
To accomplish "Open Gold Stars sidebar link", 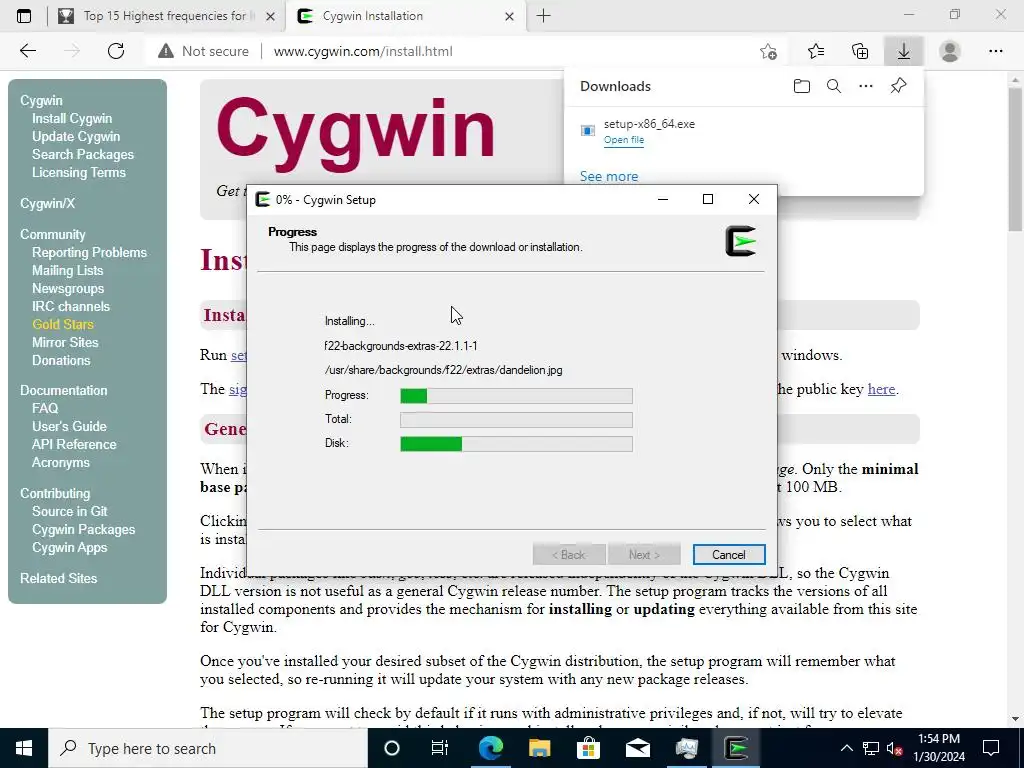I will pos(63,324).
